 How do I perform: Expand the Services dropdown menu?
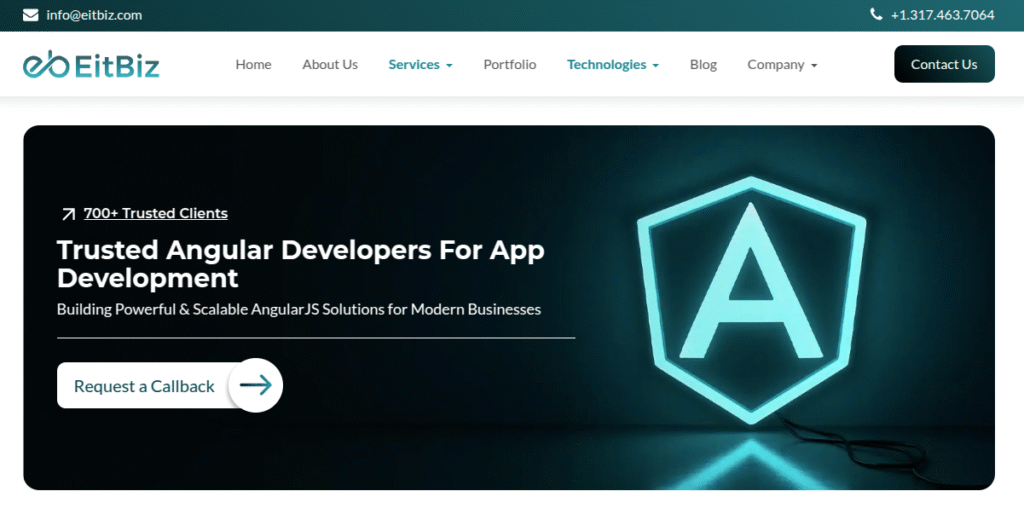pyautogui.click(x=421, y=65)
